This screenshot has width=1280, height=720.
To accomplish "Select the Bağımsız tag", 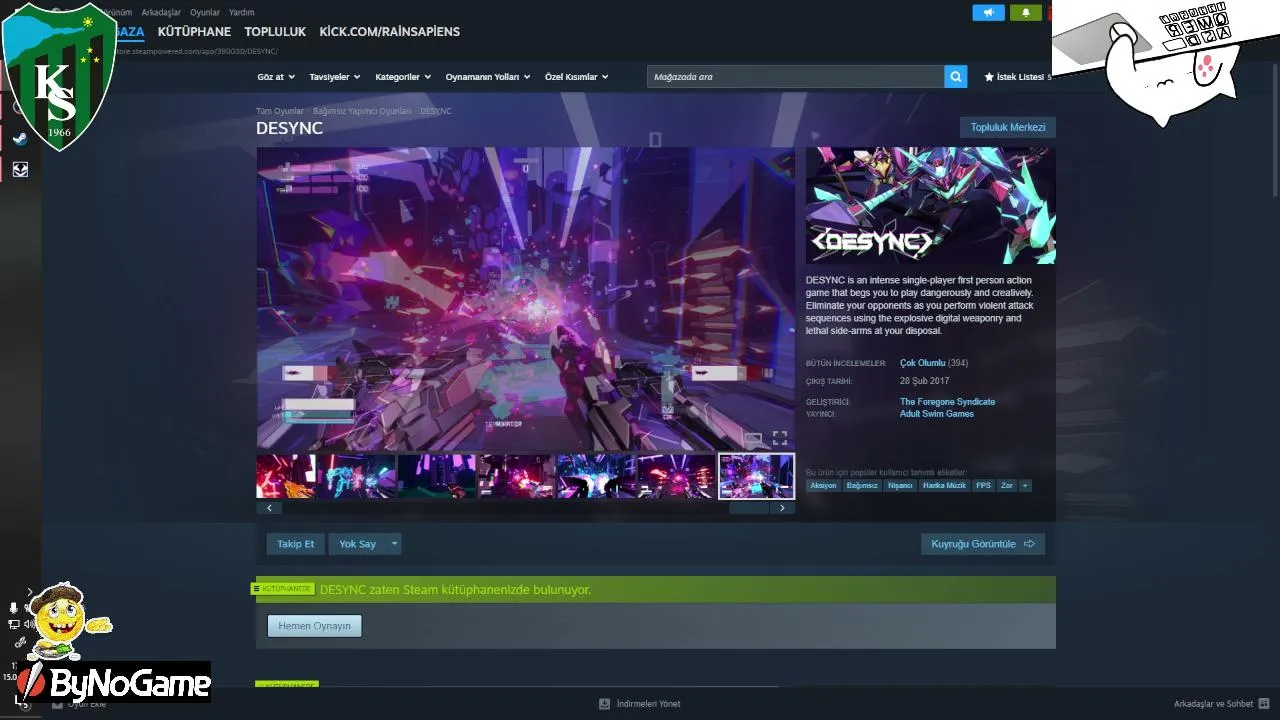I will [862, 486].
